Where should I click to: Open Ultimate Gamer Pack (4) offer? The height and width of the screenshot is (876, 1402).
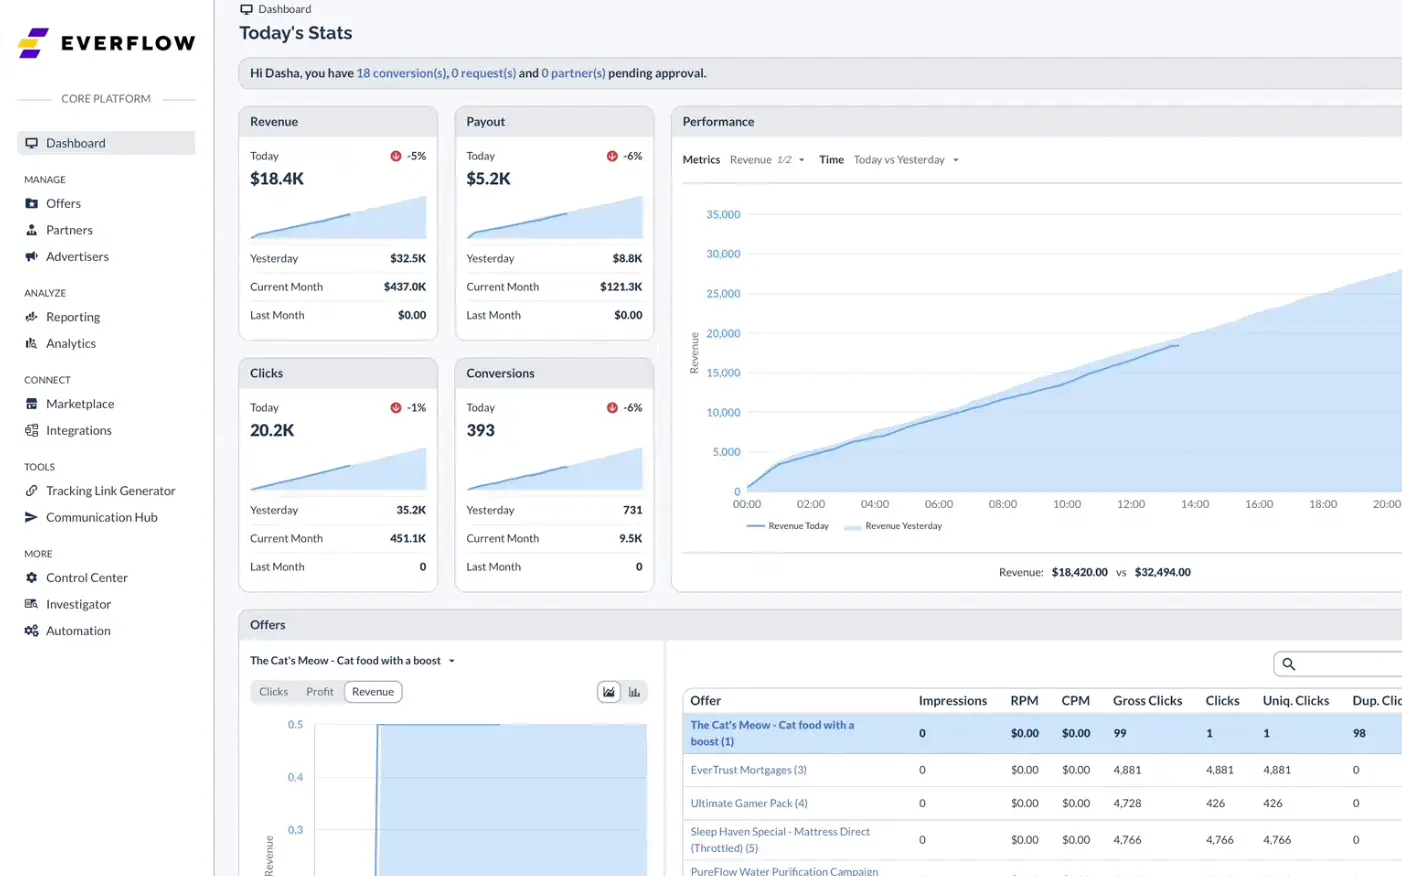pyautogui.click(x=749, y=803)
